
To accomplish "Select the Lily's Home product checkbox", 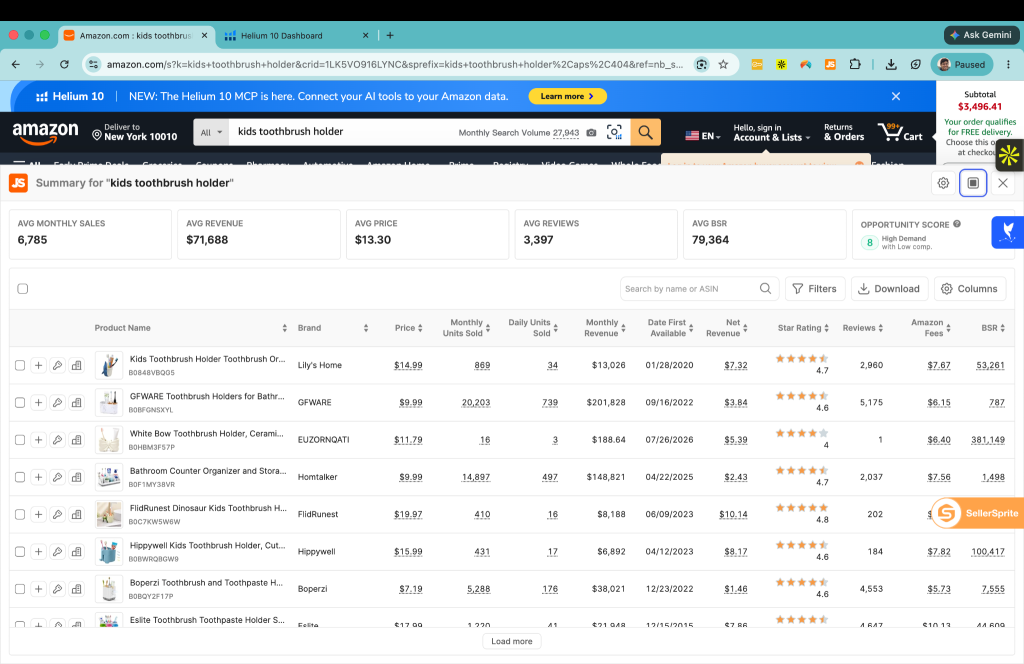I will [x=20, y=366].
